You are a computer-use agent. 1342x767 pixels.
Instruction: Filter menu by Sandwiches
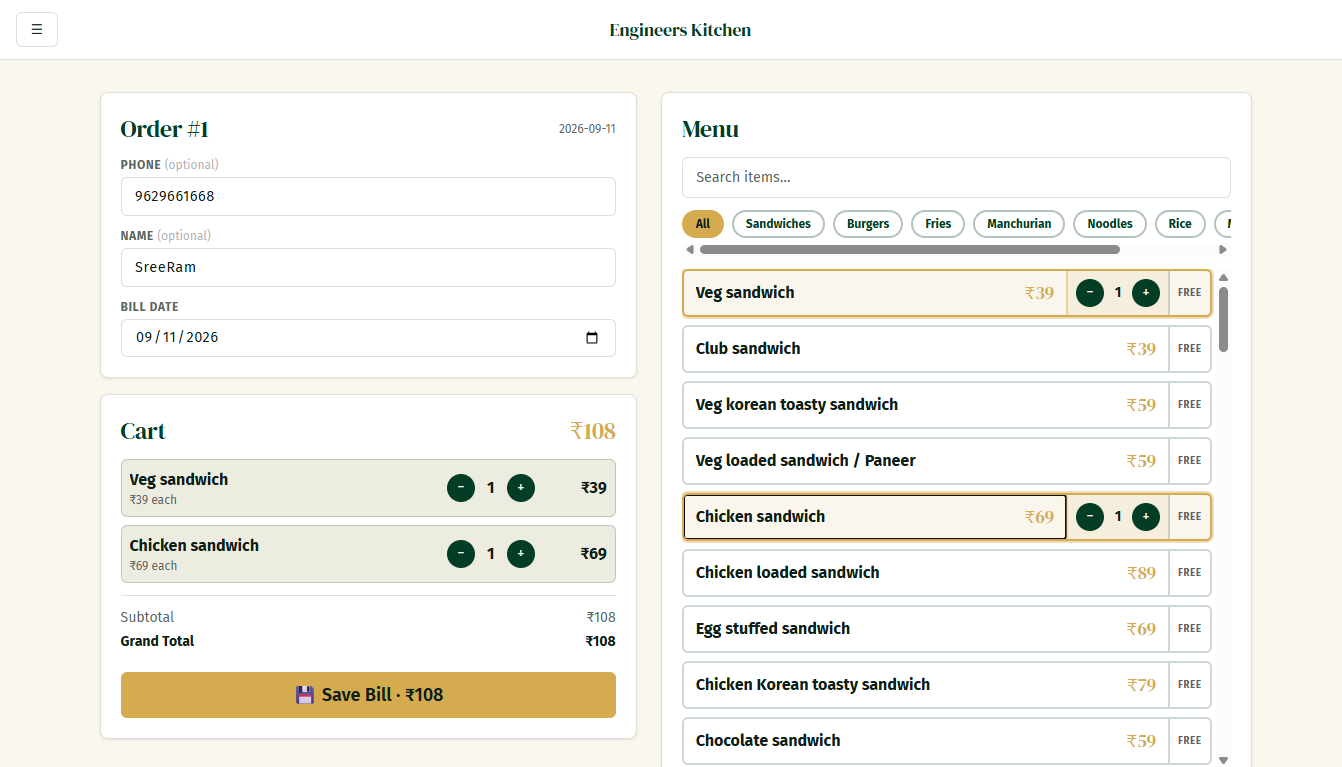coord(778,224)
